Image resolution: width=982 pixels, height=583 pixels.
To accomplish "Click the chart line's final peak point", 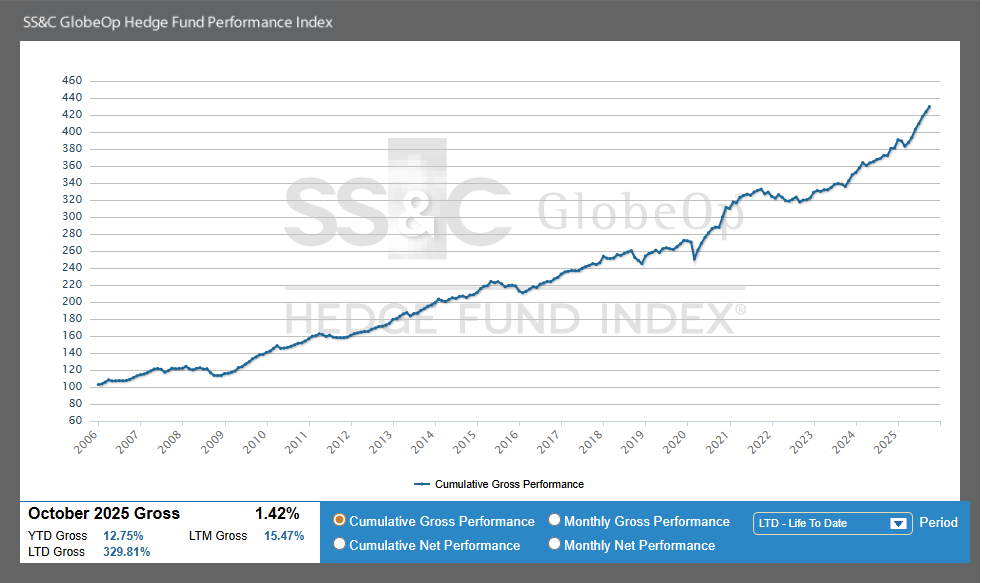I will pyautogui.click(x=929, y=106).
